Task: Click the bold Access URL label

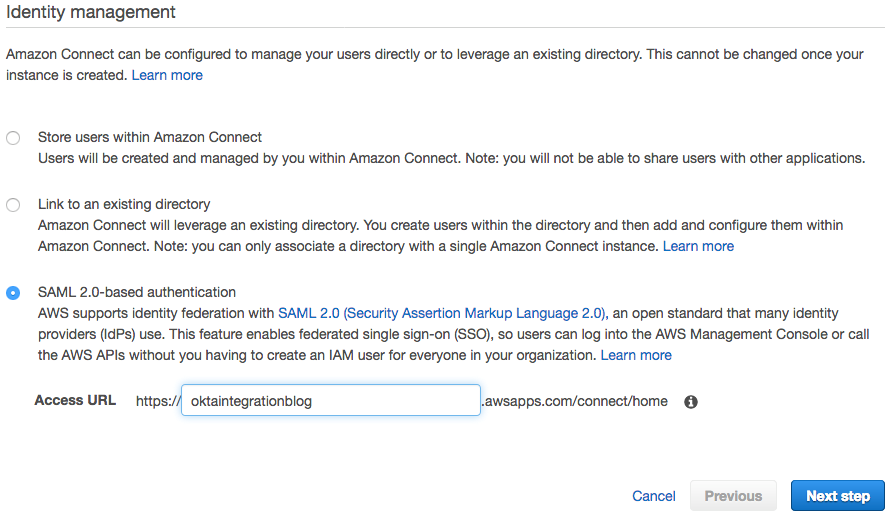Action: [x=75, y=400]
